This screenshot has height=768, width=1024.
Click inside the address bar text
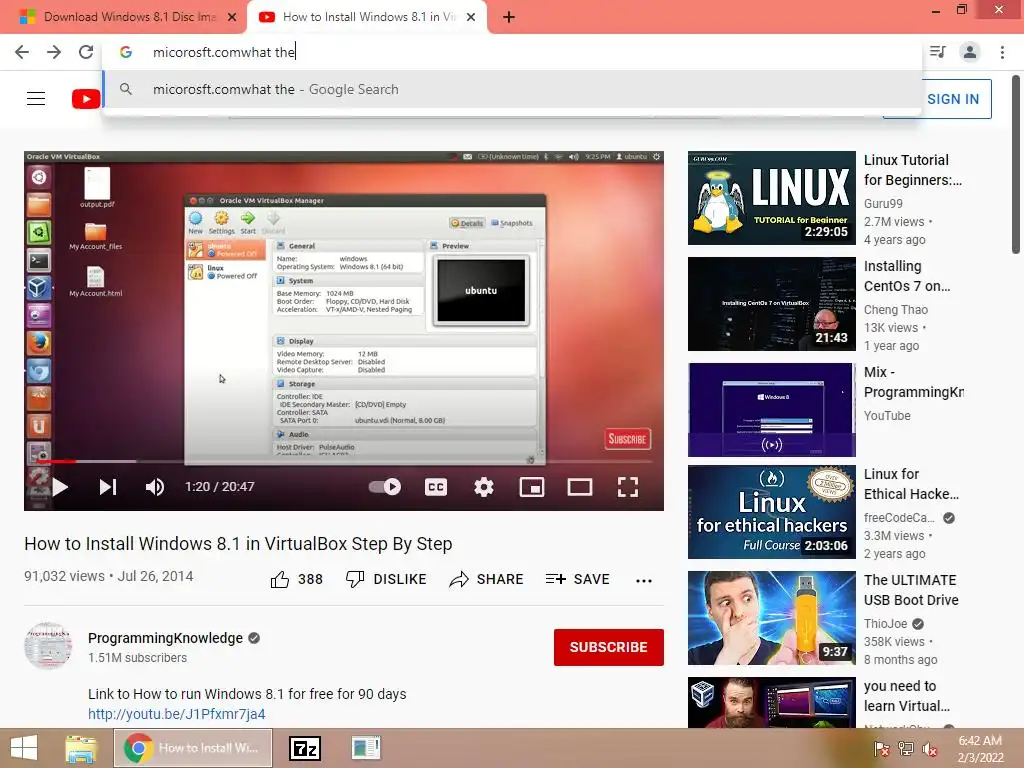tap(224, 52)
